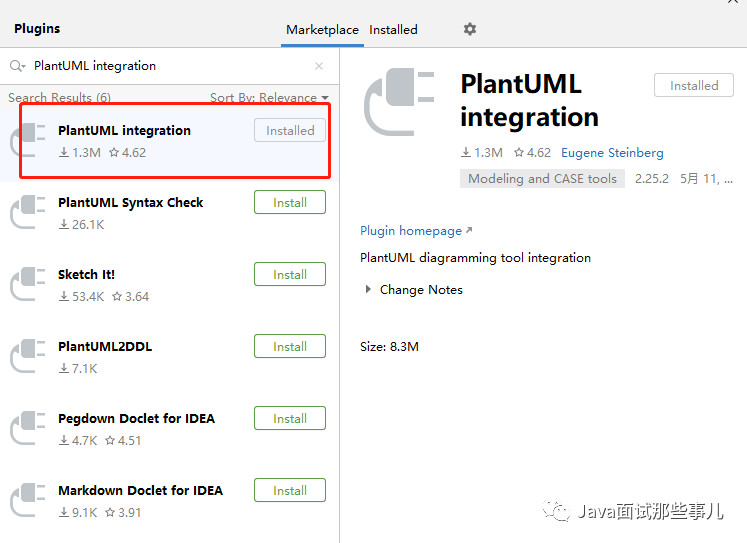Click the Installed button in details pane
This screenshot has height=543, width=747.
click(694, 85)
